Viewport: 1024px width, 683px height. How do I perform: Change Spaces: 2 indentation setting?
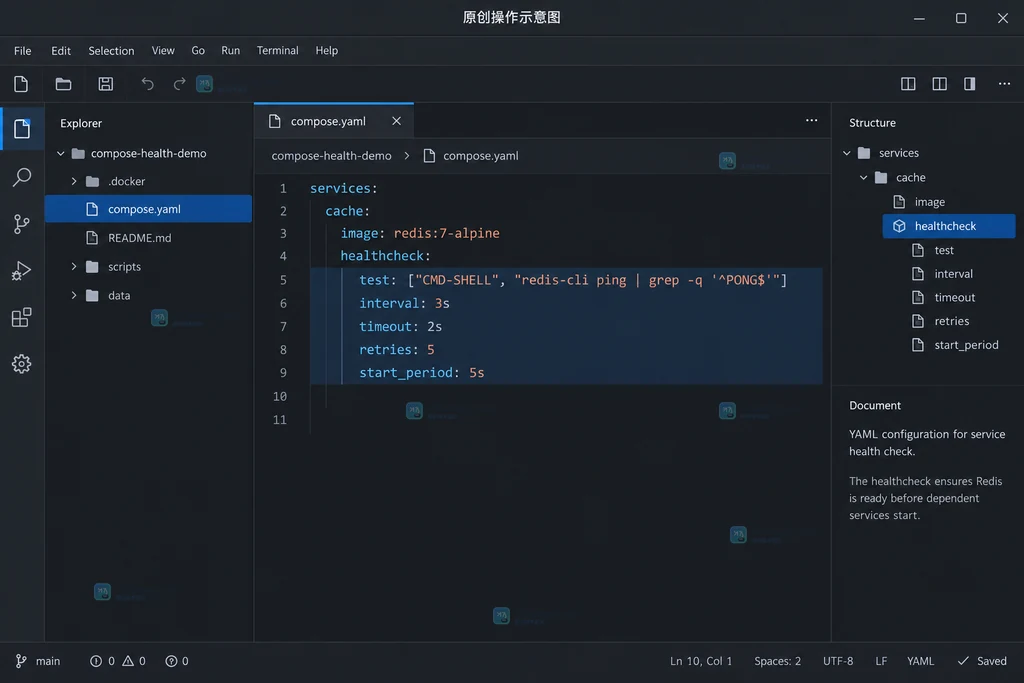point(777,661)
